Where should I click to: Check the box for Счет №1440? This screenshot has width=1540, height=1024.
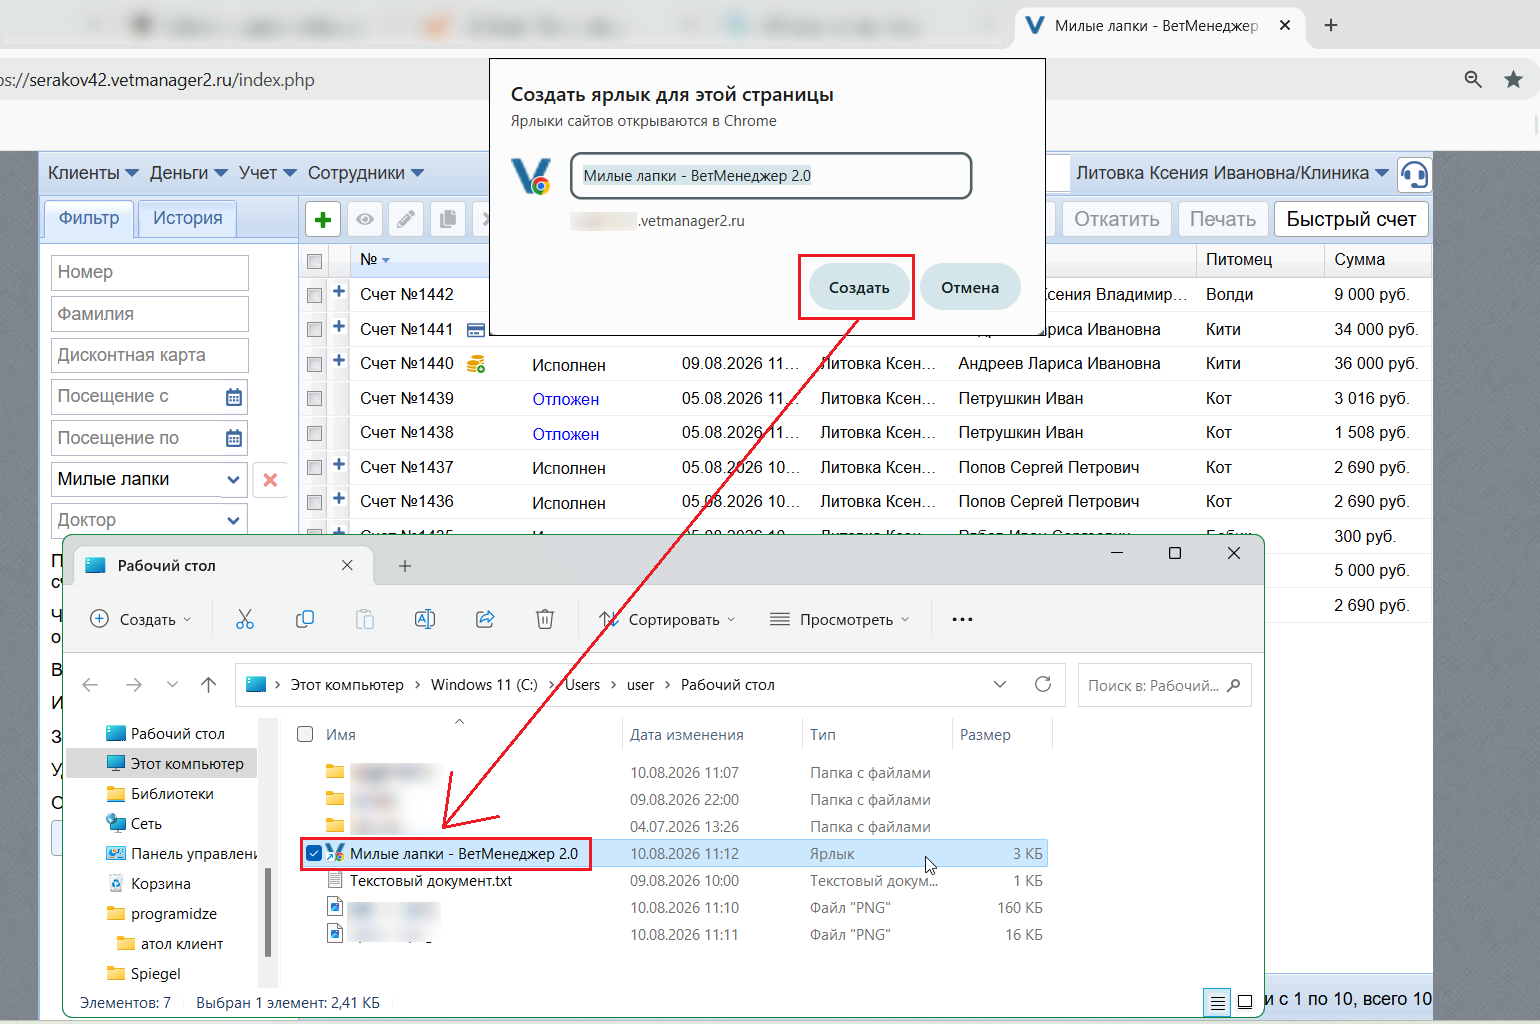tap(314, 364)
